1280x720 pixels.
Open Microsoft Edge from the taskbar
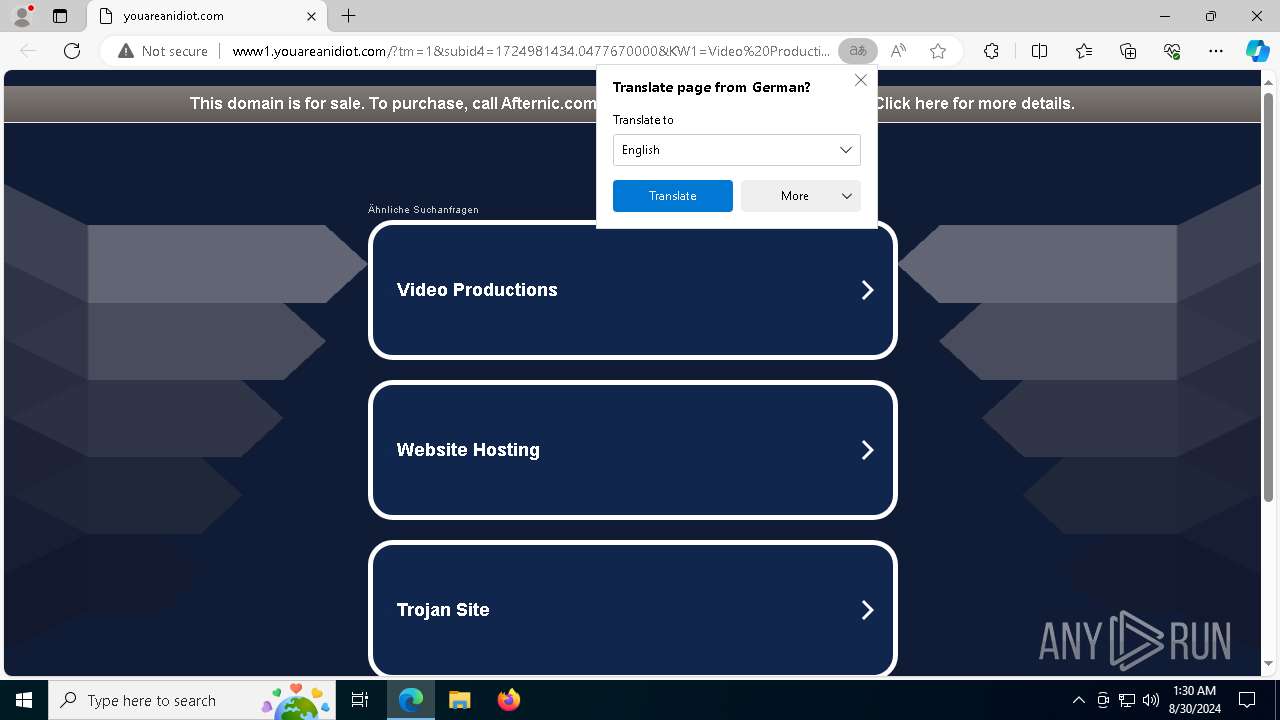tap(411, 700)
